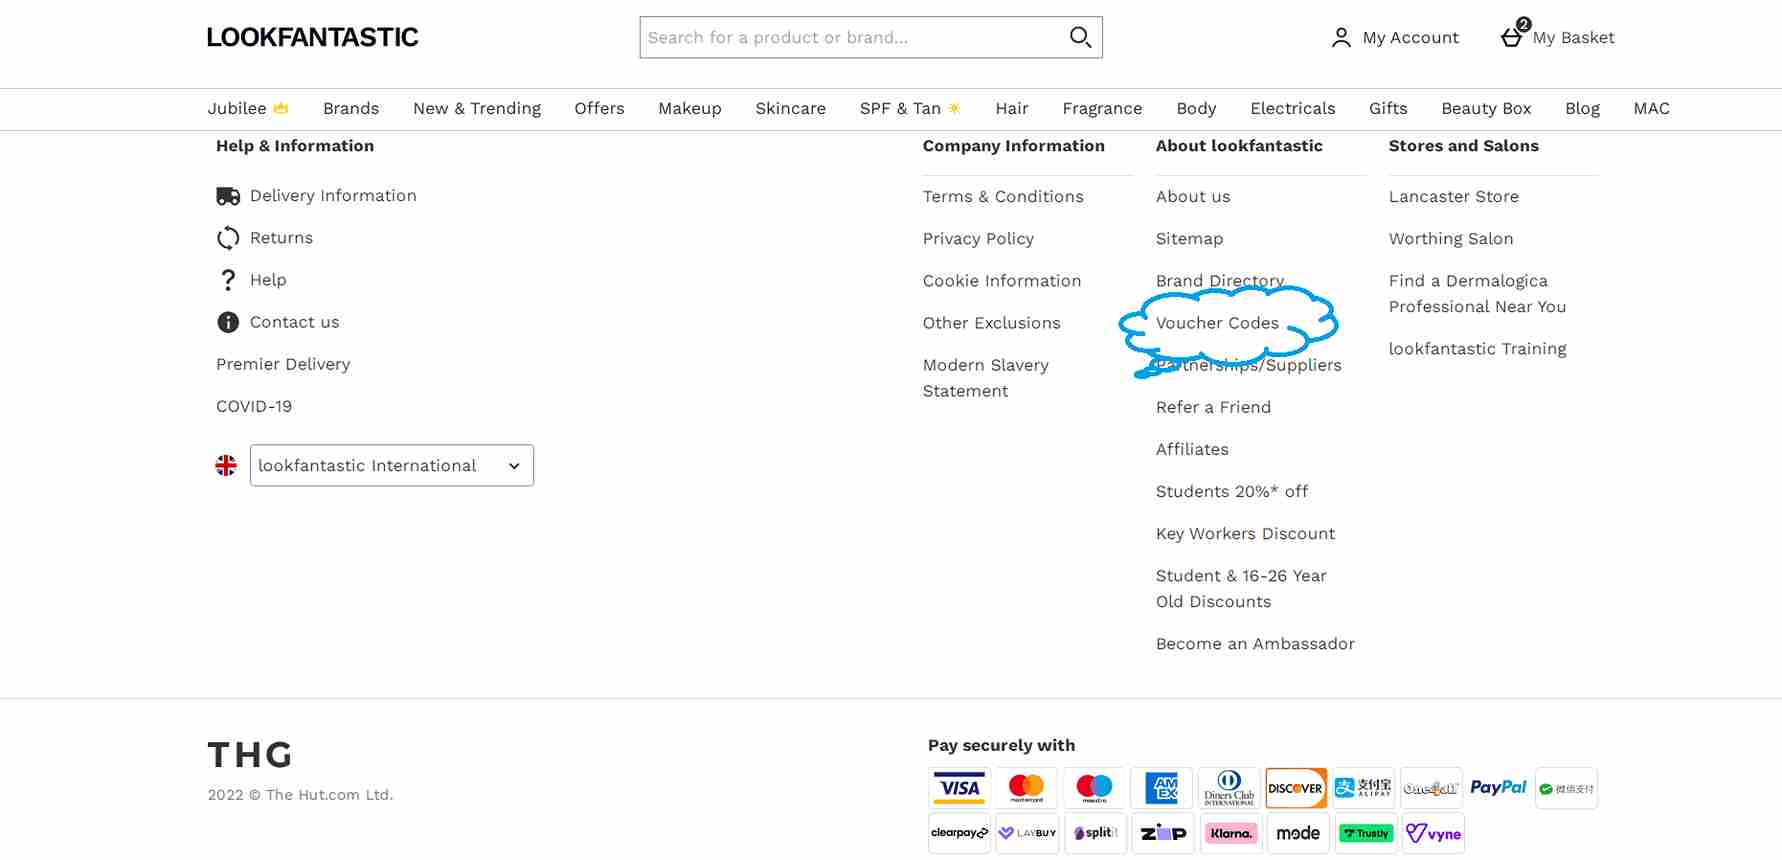The height and width of the screenshot is (860, 1782).
Task: Open the Premier Delivery link
Action: pyautogui.click(x=283, y=364)
